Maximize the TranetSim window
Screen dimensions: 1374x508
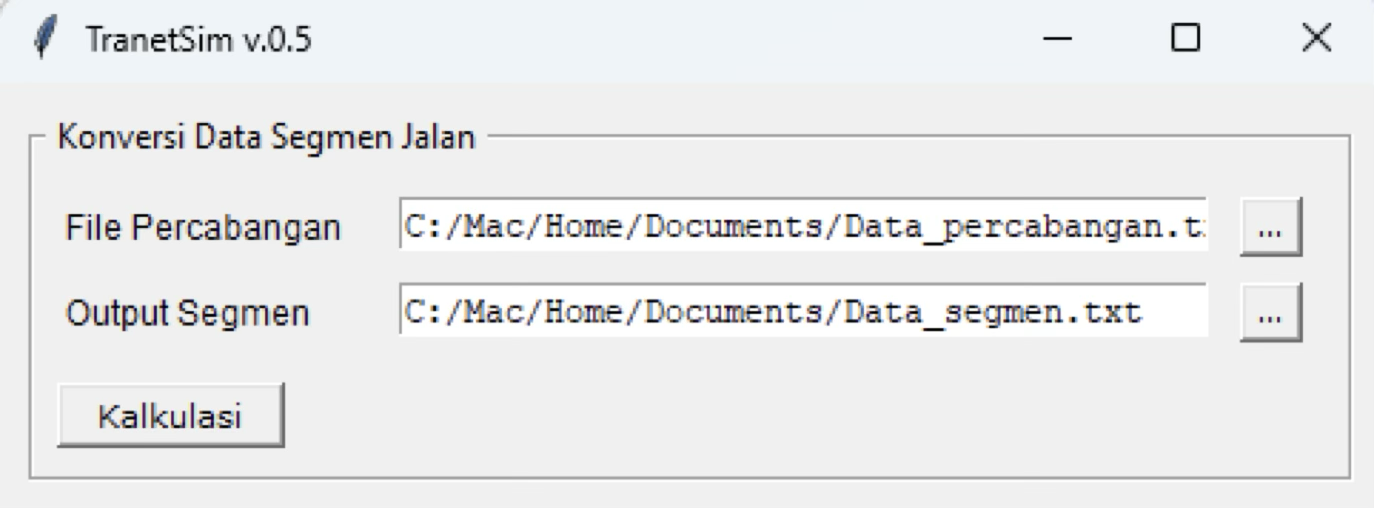tap(1187, 39)
